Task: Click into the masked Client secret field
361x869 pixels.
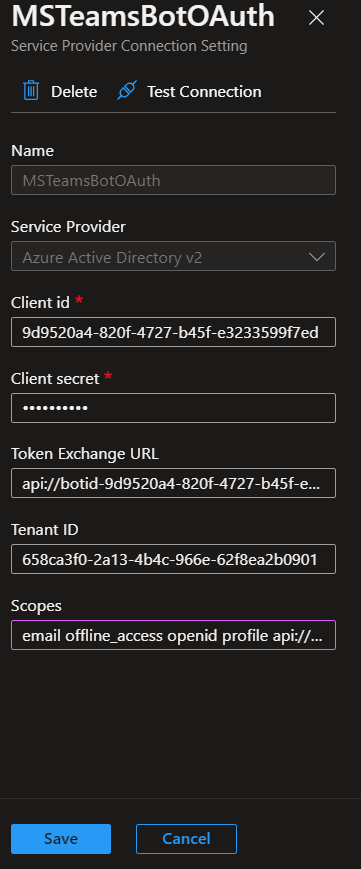Action: [x=173, y=408]
